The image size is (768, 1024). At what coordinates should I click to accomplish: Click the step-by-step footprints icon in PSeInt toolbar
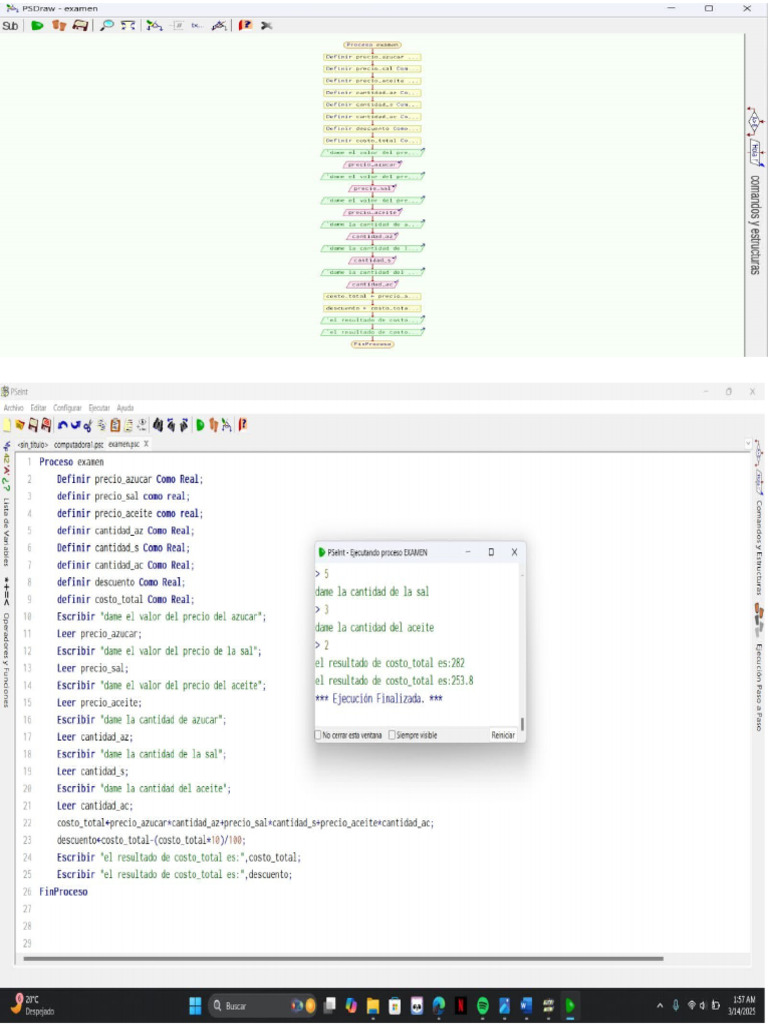(x=213, y=425)
